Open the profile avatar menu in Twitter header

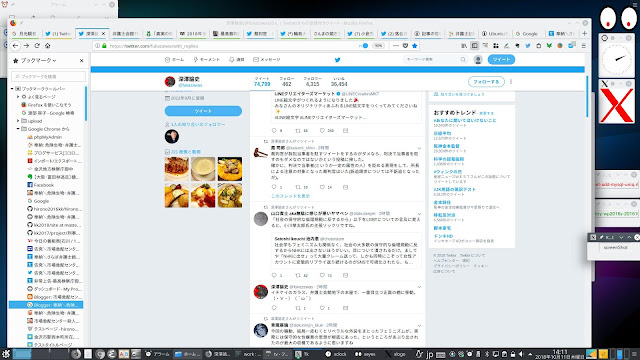tap(478, 60)
